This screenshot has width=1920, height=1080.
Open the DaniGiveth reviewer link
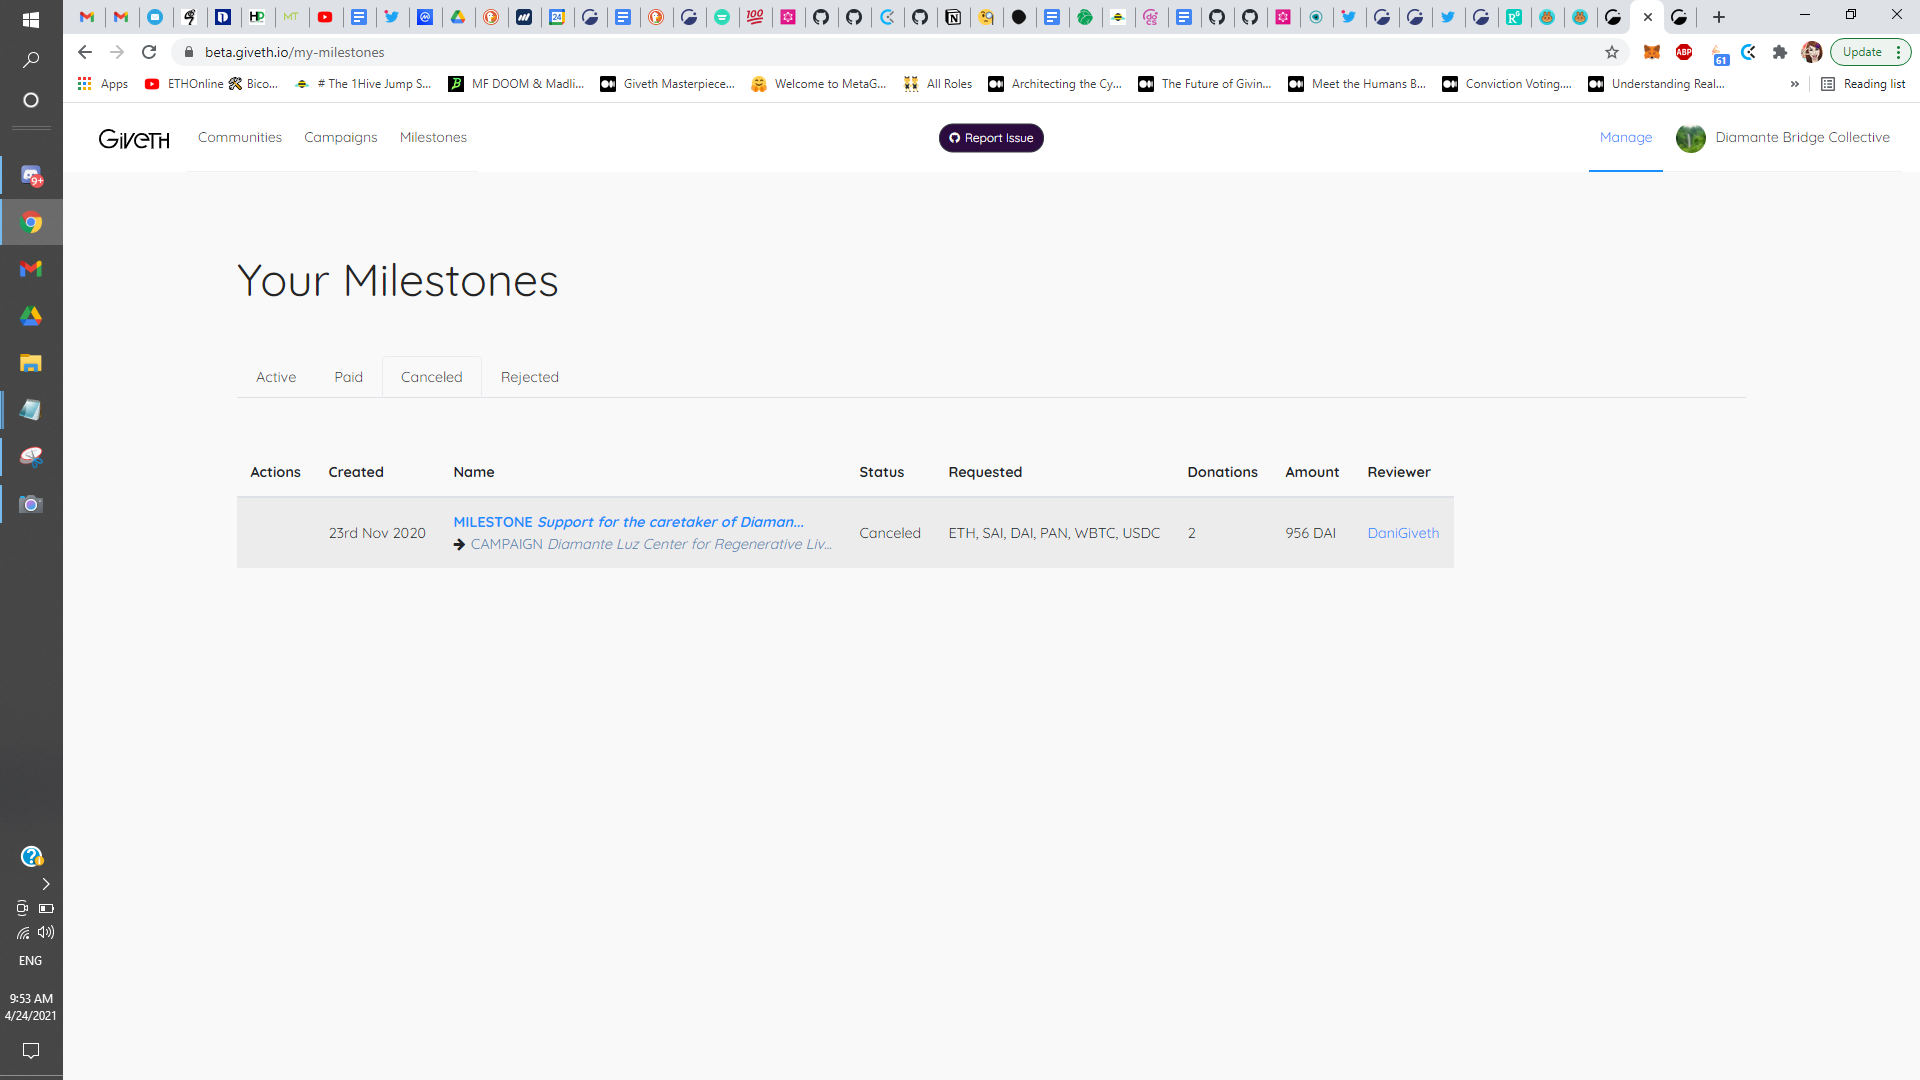coord(1403,533)
